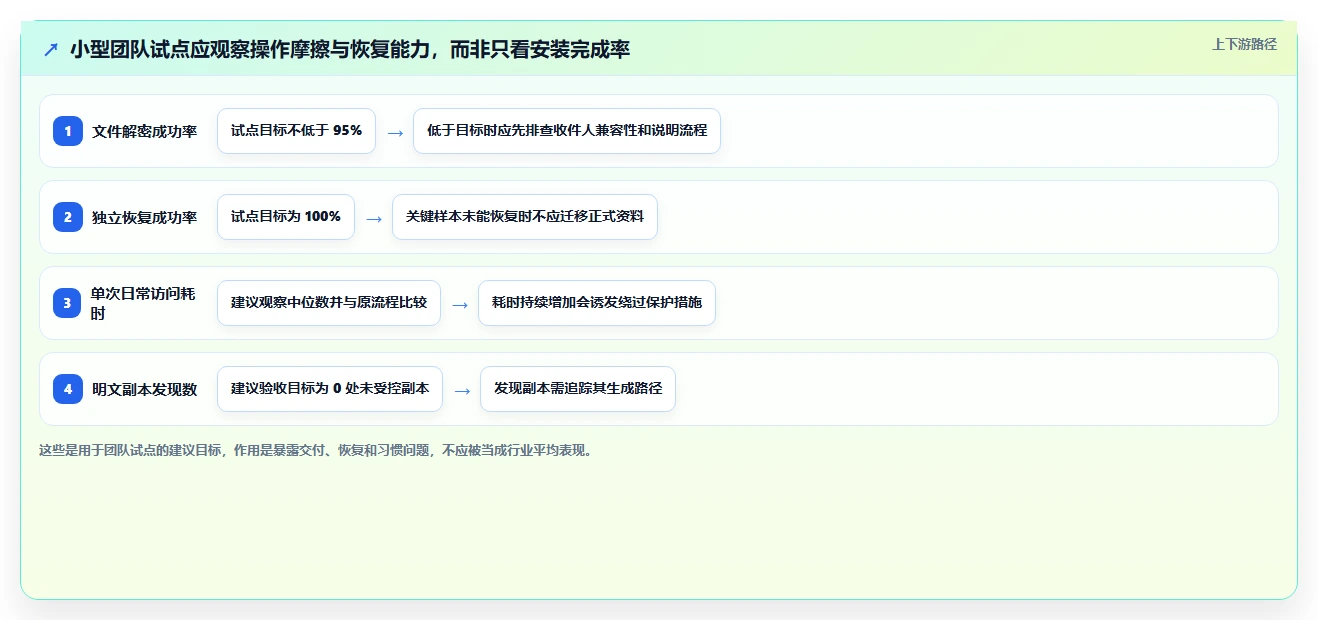Click the 低于目标时应先排查收件人兼容性和说明流程 chip
Screen dimensions: 1318x620
[x=567, y=131]
